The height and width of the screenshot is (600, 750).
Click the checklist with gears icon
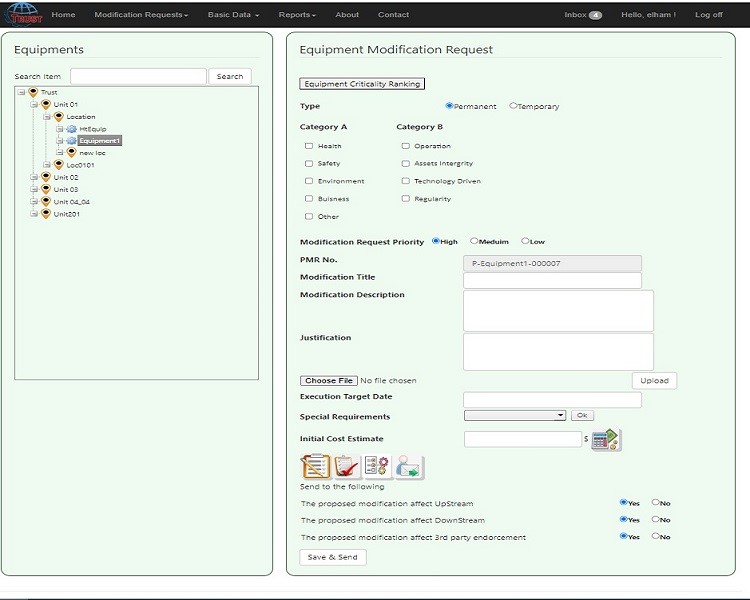click(377, 466)
